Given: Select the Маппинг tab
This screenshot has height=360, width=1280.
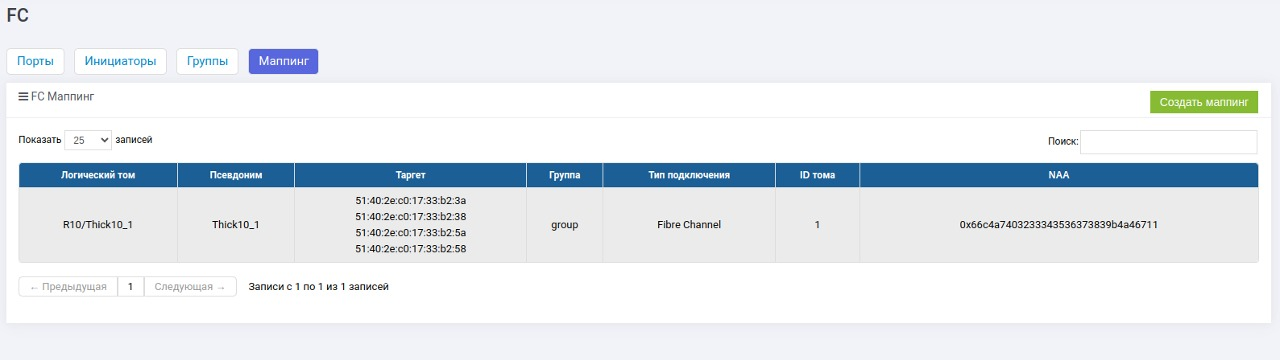Looking at the screenshot, I should (x=284, y=62).
